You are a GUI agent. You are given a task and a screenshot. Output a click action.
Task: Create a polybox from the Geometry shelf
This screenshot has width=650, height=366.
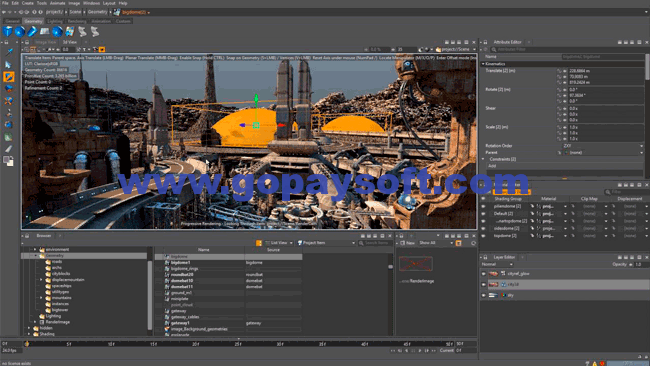[7, 32]
